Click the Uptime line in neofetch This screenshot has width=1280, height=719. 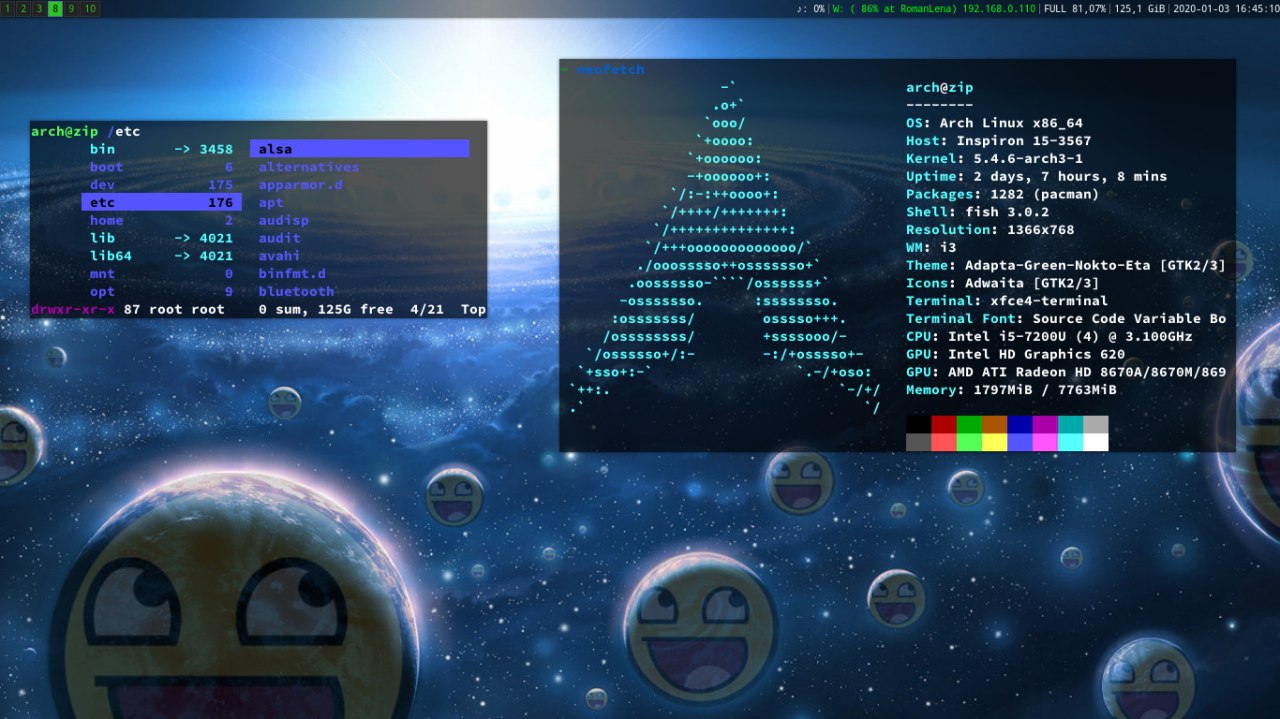click(1036, 176)
